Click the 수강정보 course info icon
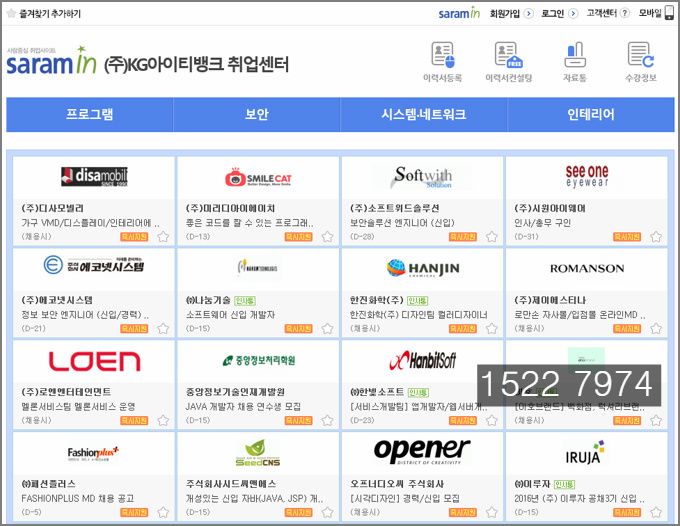This screenshot has height=526, width=680. coord(641,55)
